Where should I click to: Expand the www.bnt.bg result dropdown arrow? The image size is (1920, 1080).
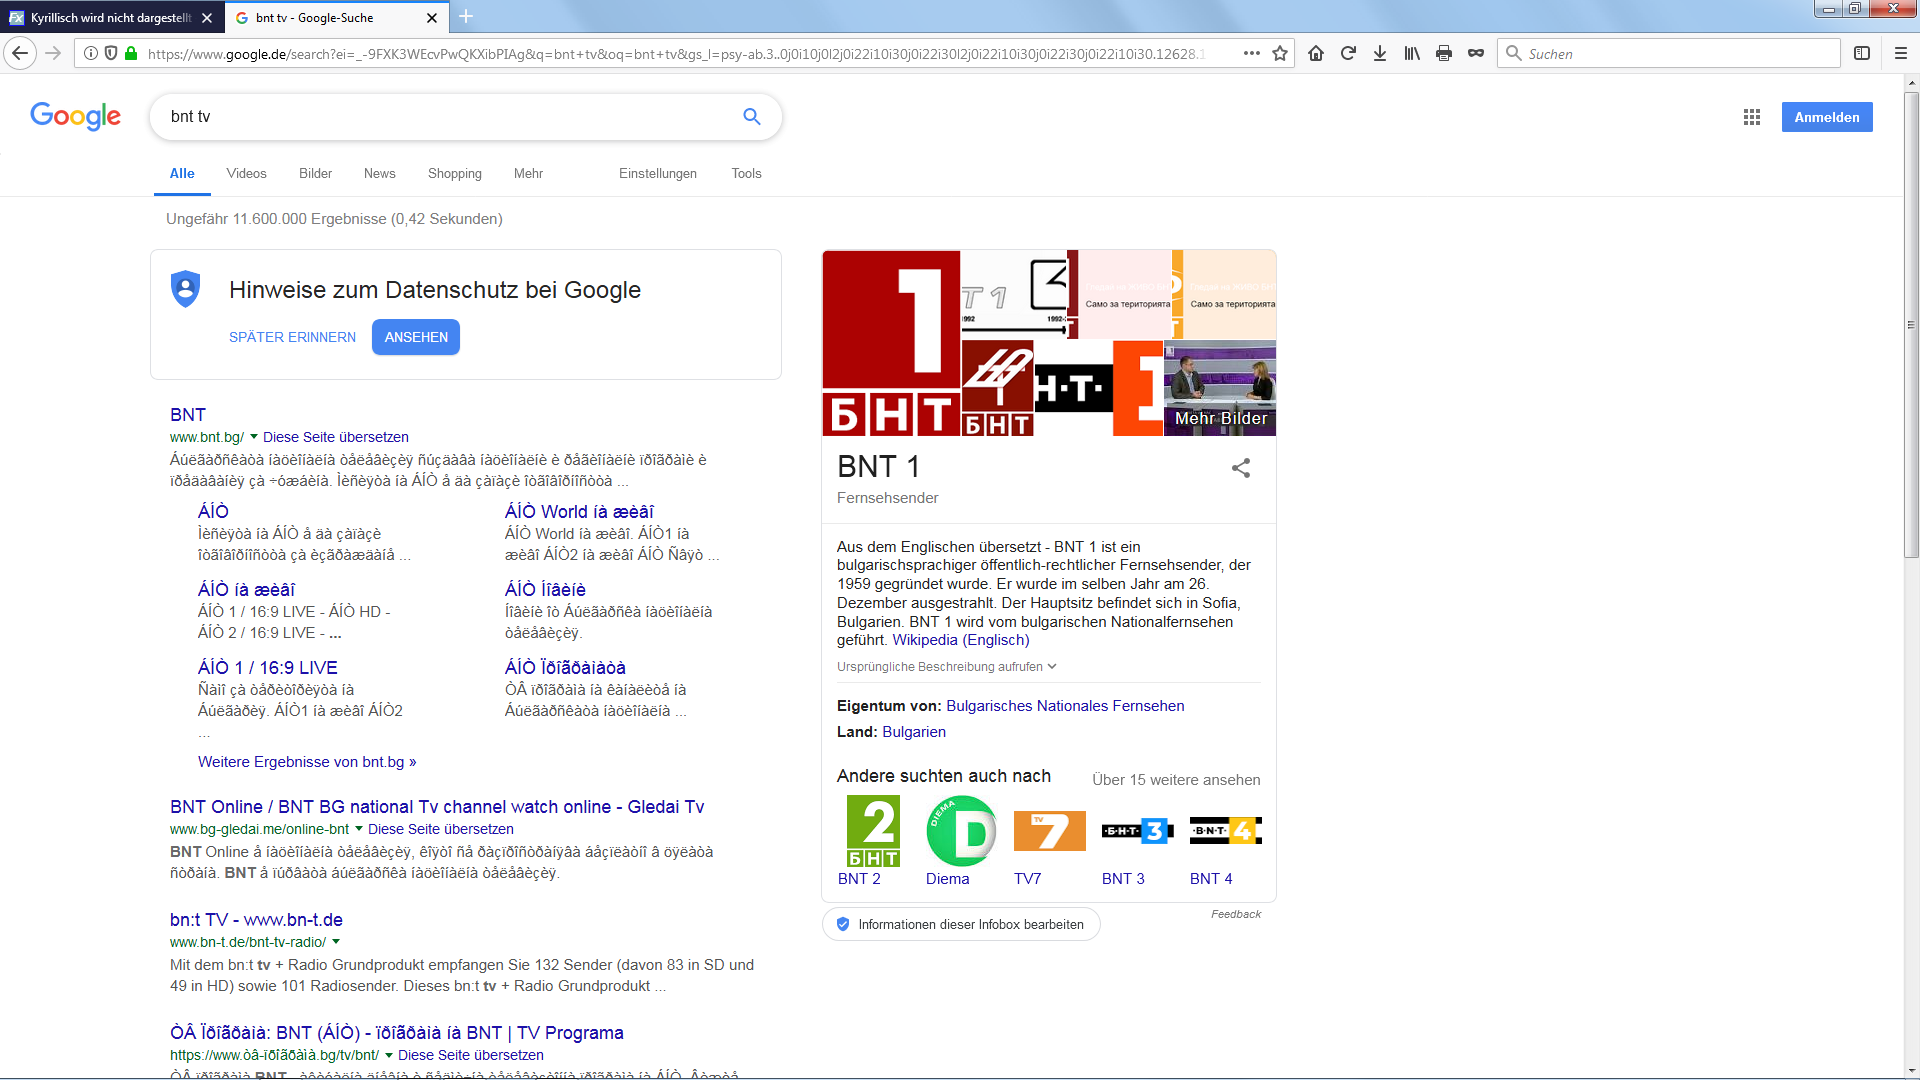click(x=254, y=437)
